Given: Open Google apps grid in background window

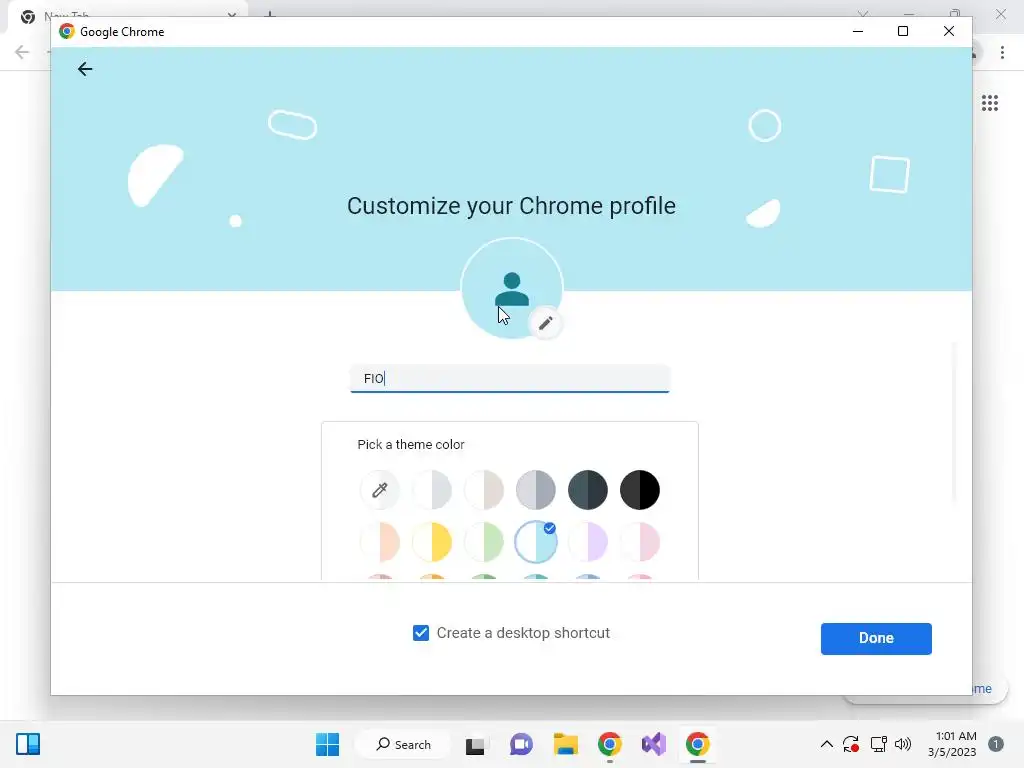Looking at the screenshot, I should [990, 103].
